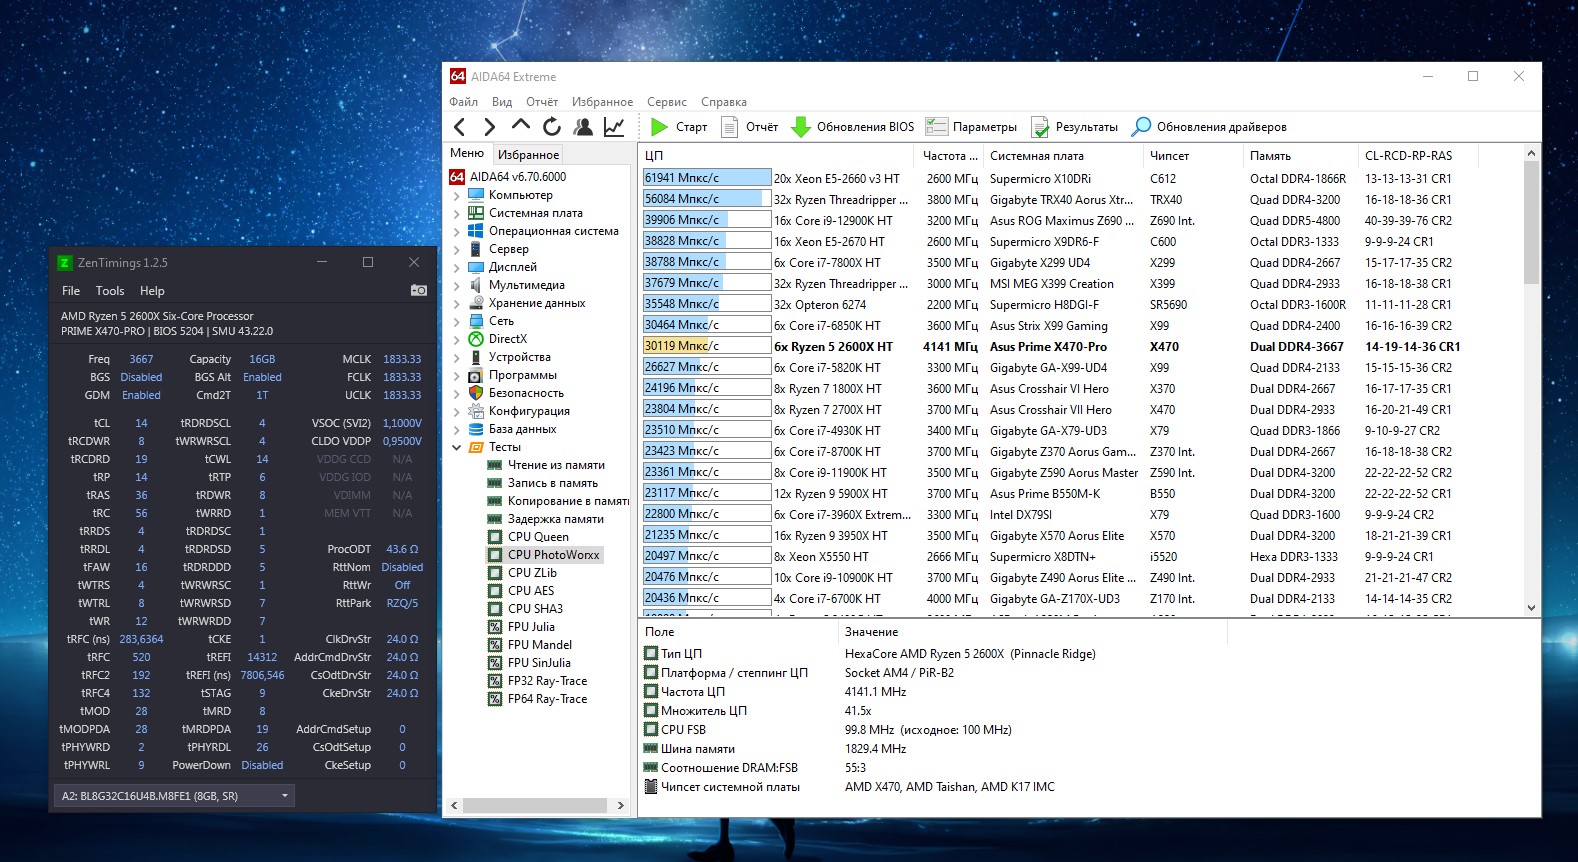Collapse the Тесты tree node

click(457, 447)
